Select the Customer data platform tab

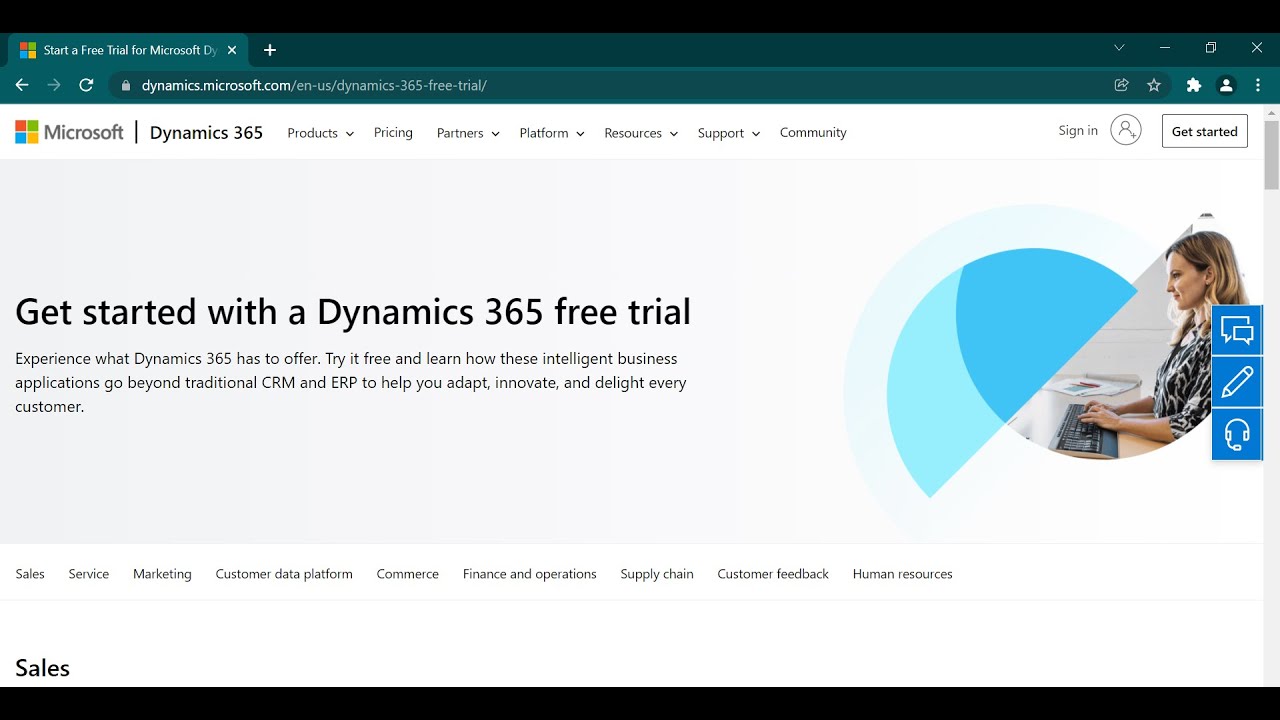pyautogui.click(x=284, y=574)
